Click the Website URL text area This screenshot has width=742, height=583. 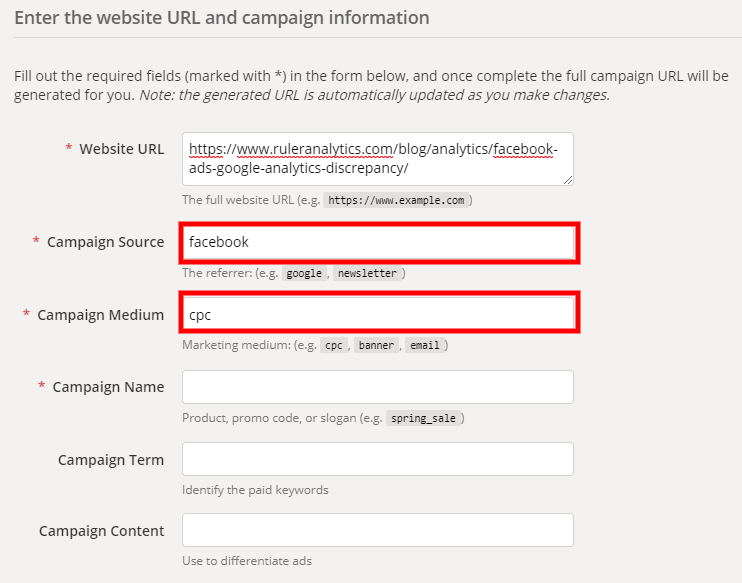(x=378, y=159)
